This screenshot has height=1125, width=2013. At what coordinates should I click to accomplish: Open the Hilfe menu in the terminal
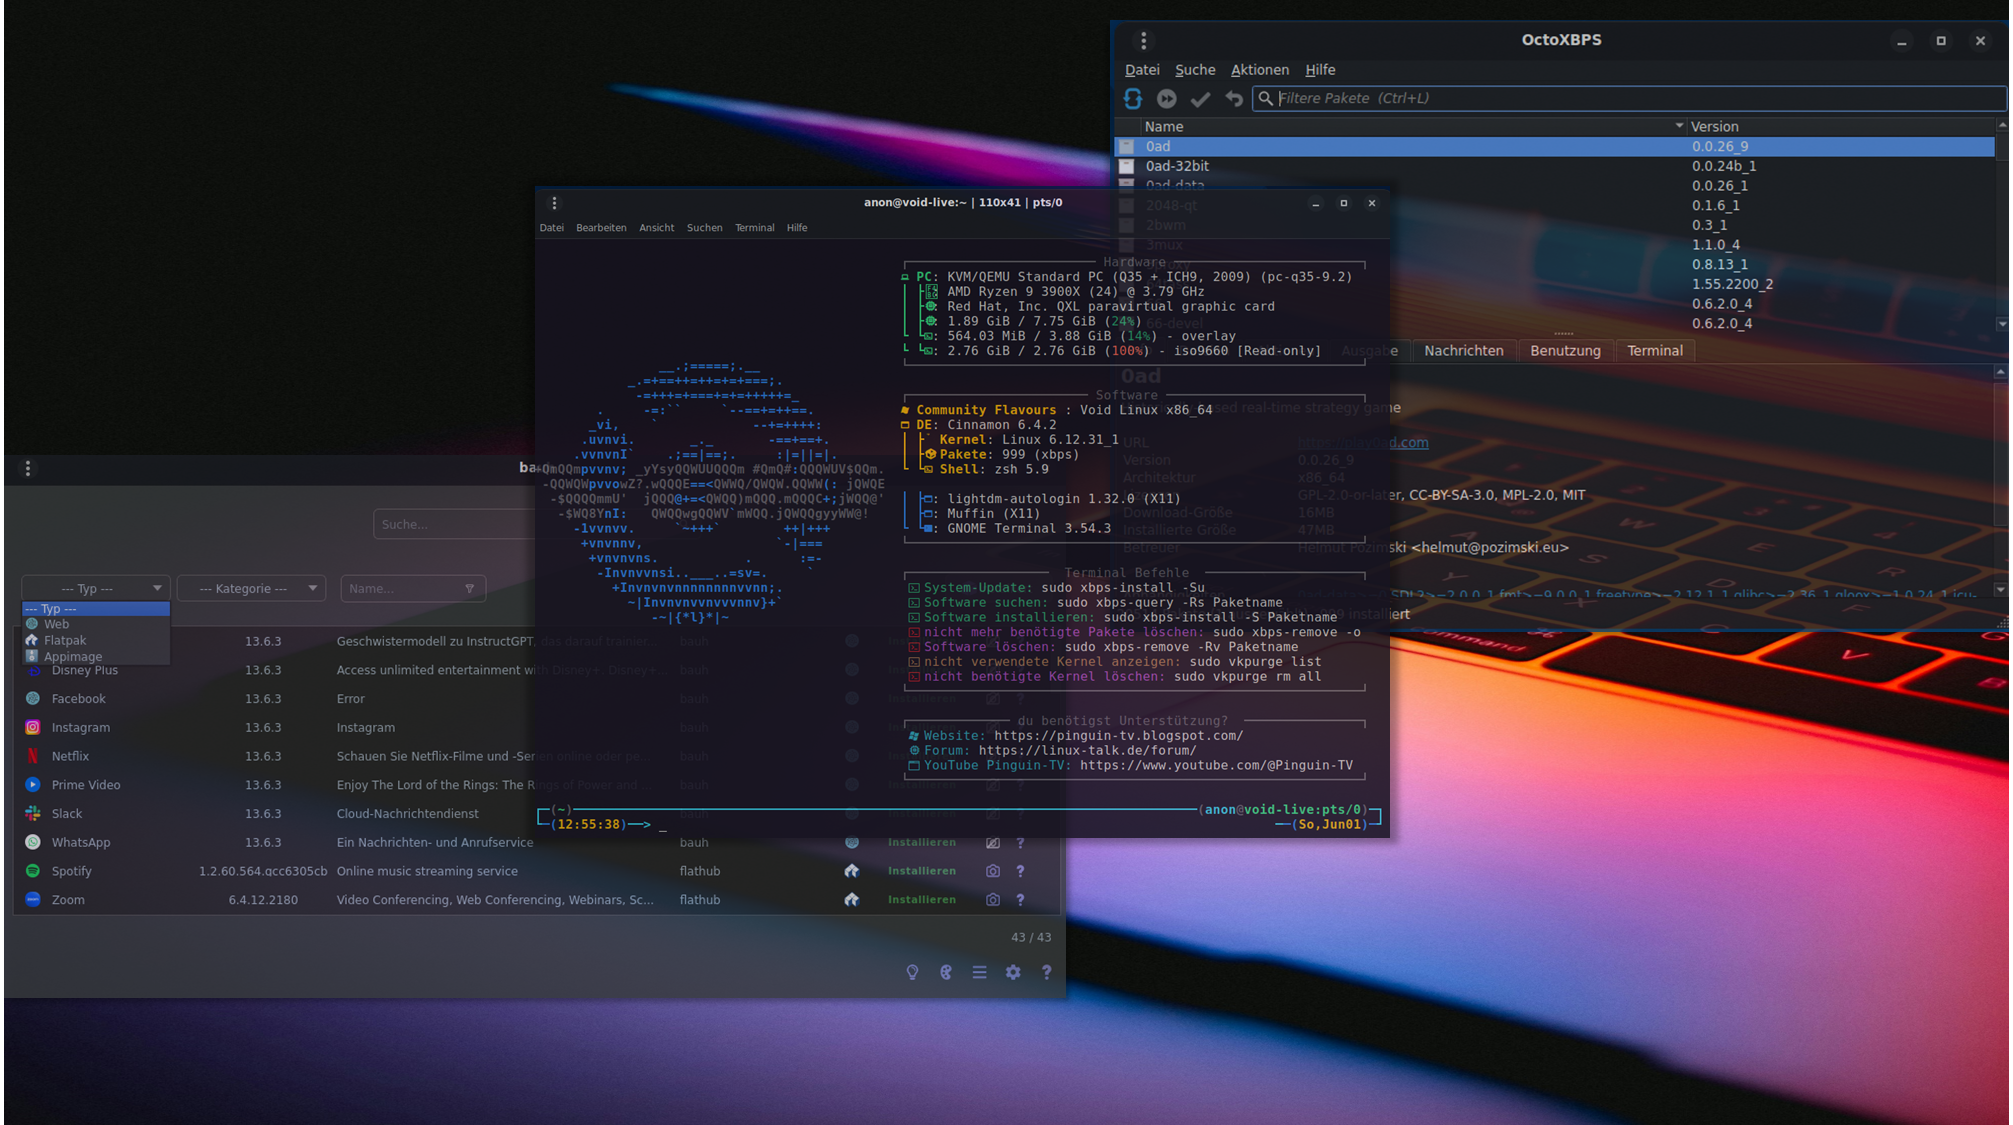point(797,228)
